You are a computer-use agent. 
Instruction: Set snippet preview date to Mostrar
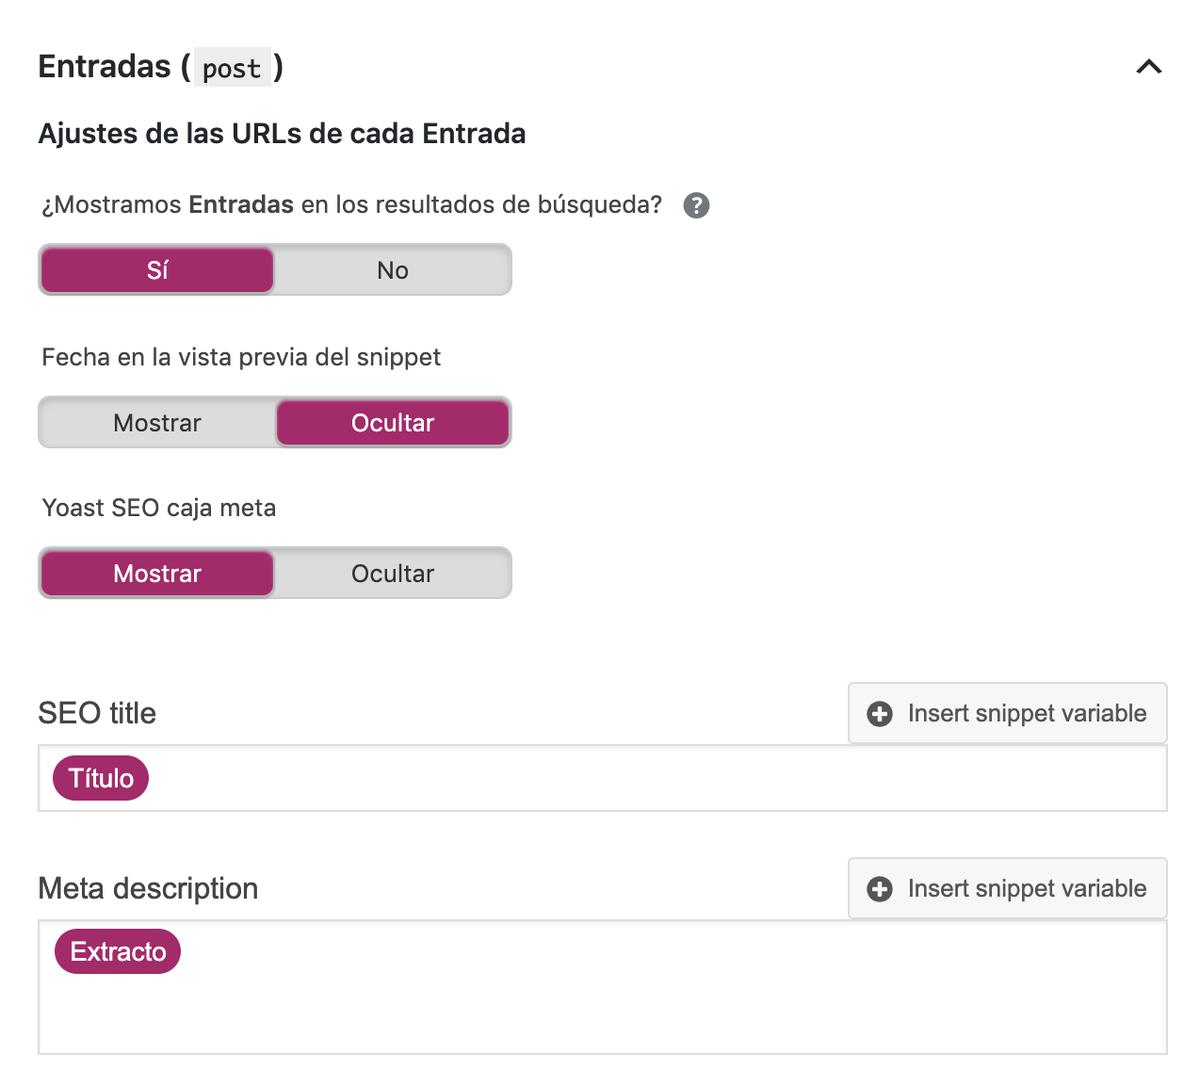click(157, 423)
